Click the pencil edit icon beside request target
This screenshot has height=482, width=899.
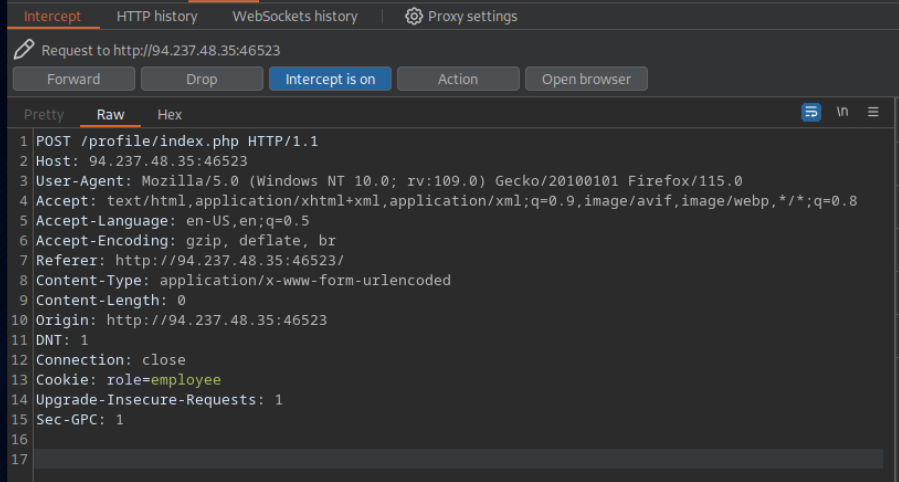pos(24,49)
